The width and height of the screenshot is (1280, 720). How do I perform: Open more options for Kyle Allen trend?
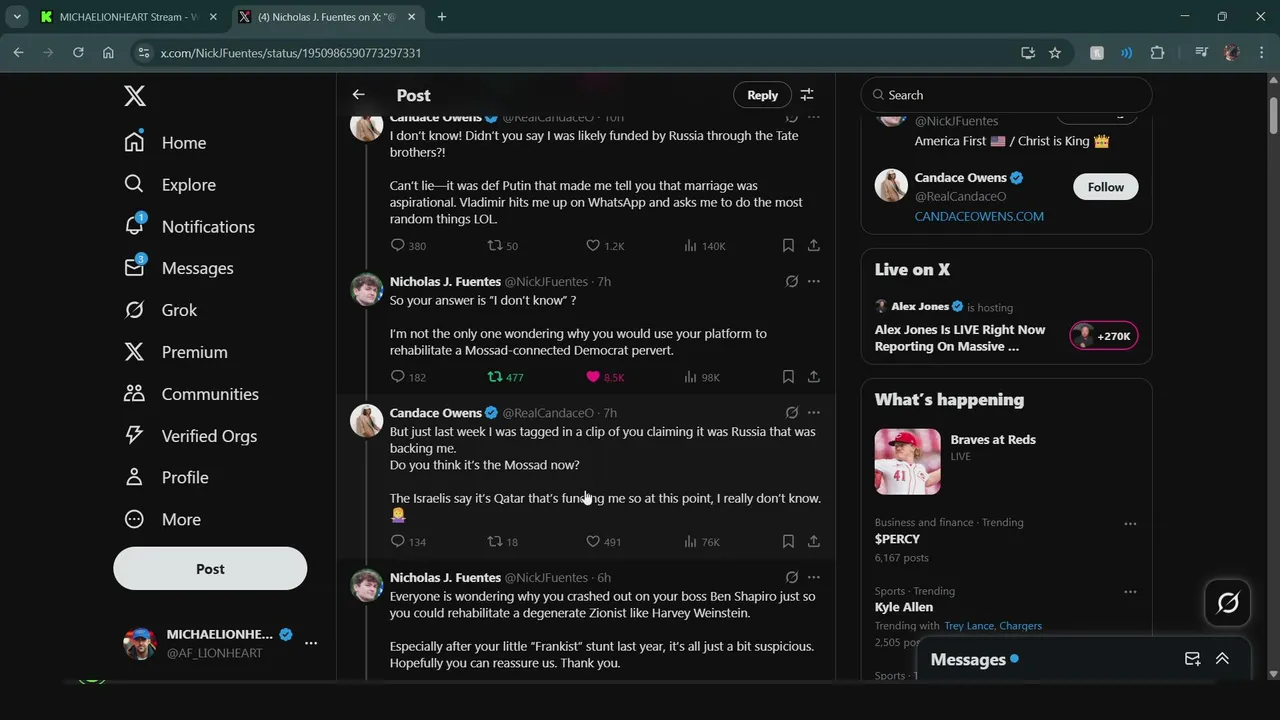click(x=1130, y=592)
